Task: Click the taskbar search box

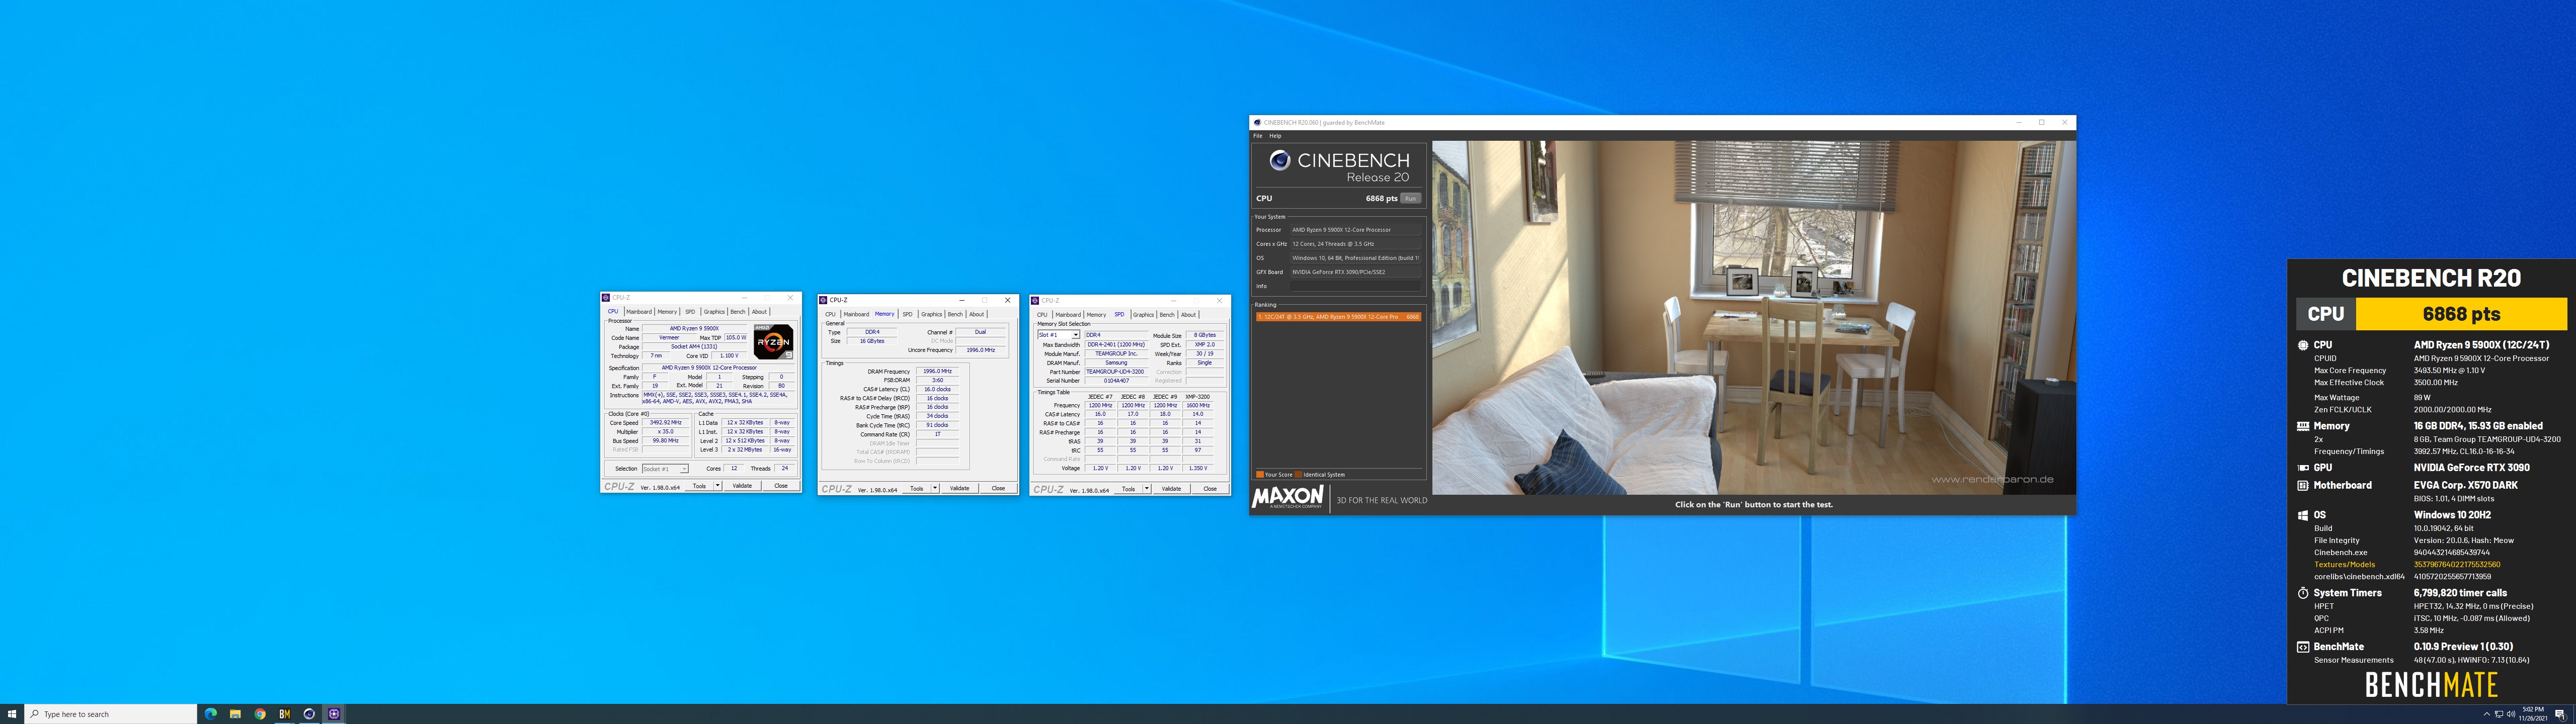Action: (x=111, y=714)
